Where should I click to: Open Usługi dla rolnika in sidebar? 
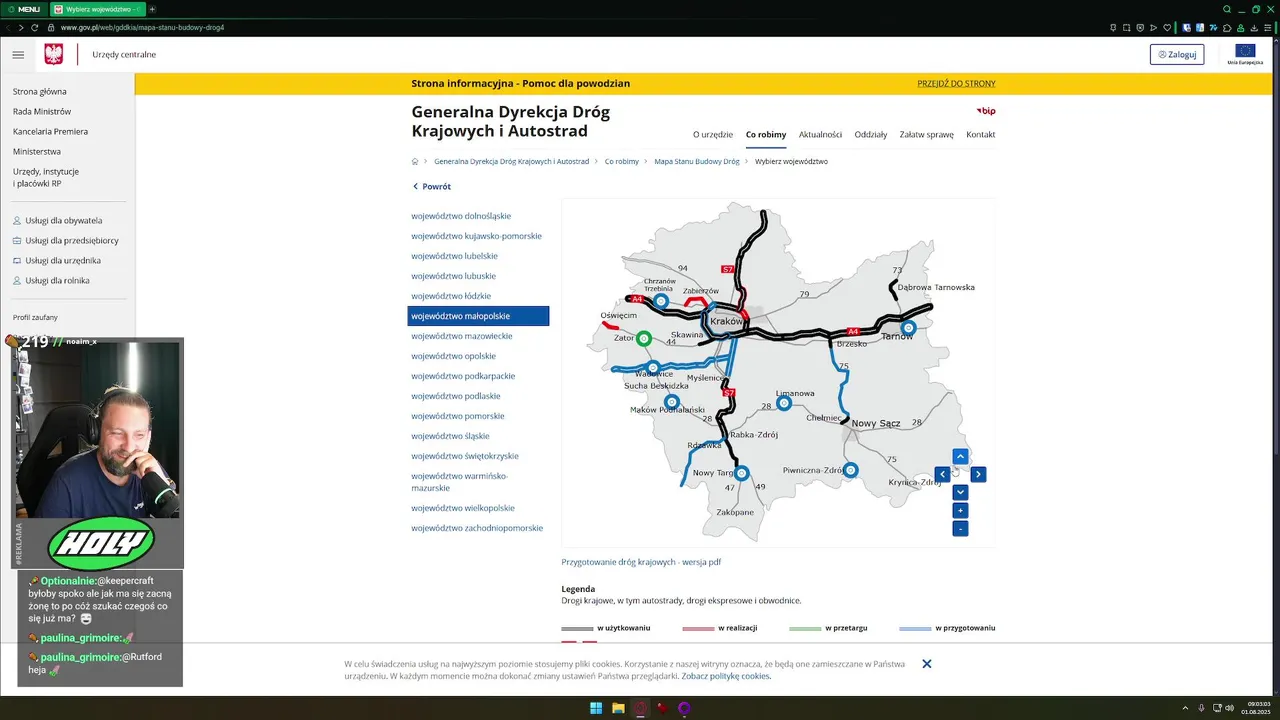pyautogui.click(x=57, y=281)
